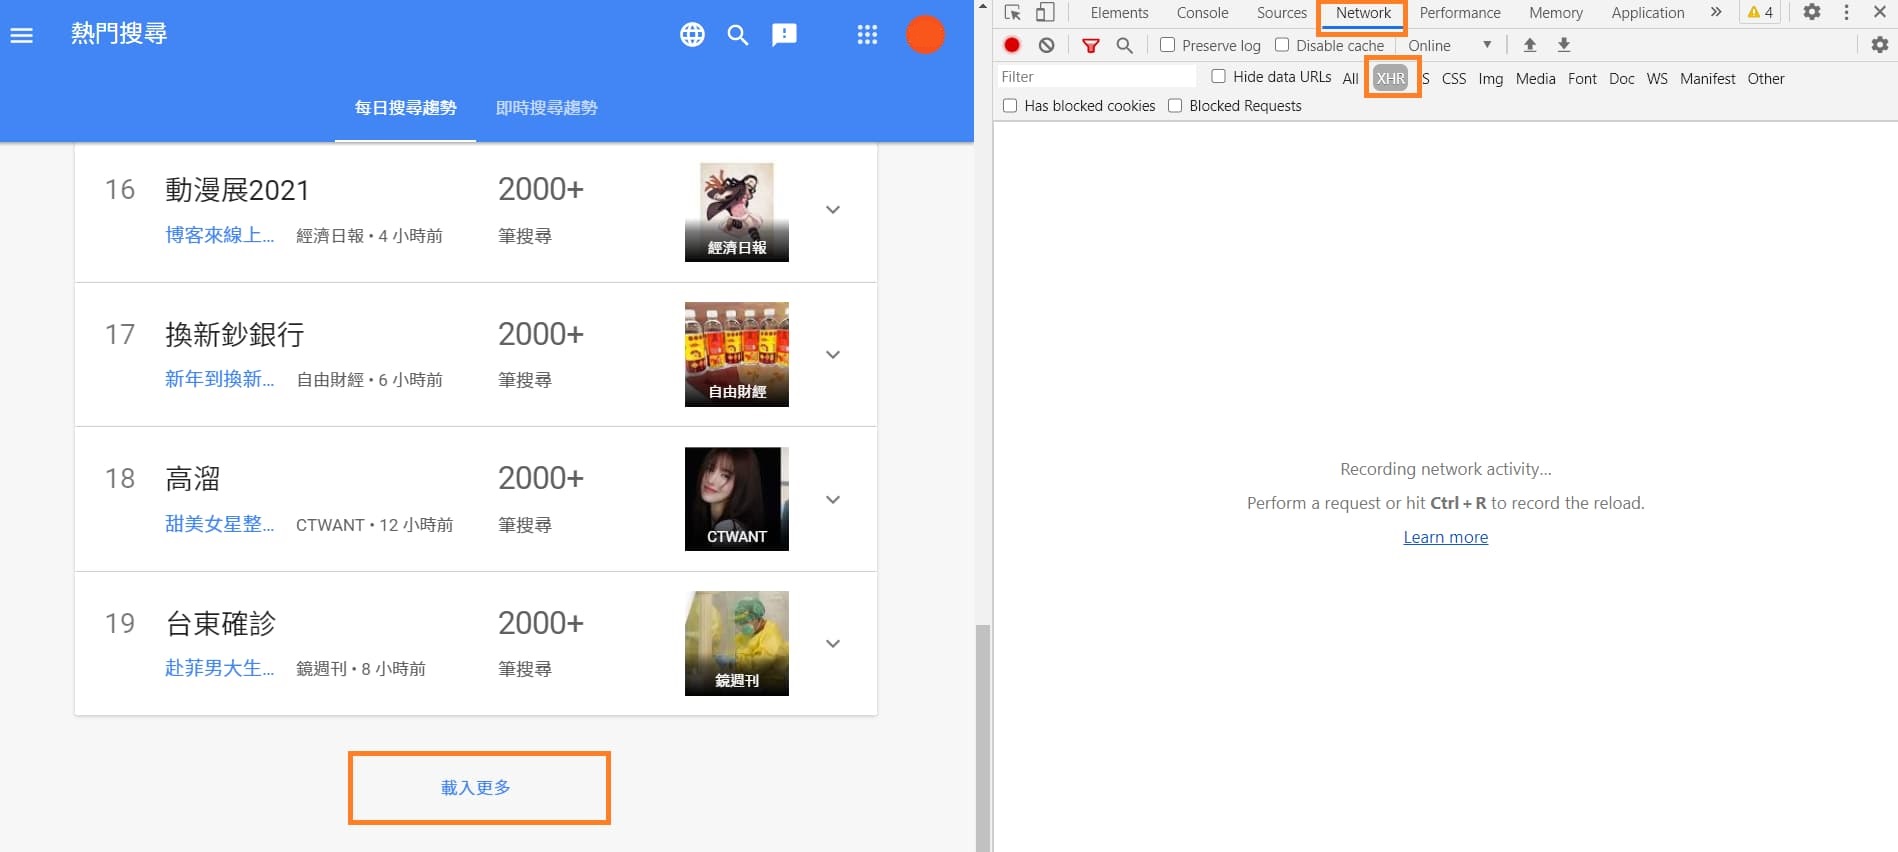Open network settings gear icon
This screenshot has height=852, width=1898.
coord(1880,45)
